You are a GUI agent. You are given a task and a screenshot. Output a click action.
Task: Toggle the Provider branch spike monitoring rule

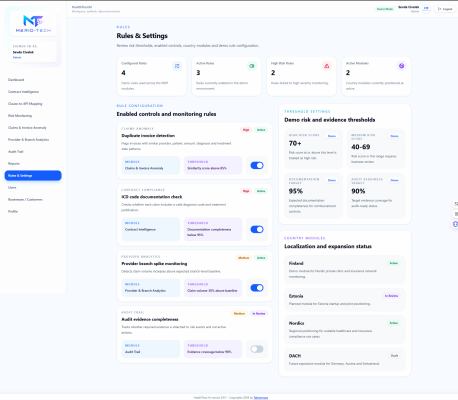[257, 288]
